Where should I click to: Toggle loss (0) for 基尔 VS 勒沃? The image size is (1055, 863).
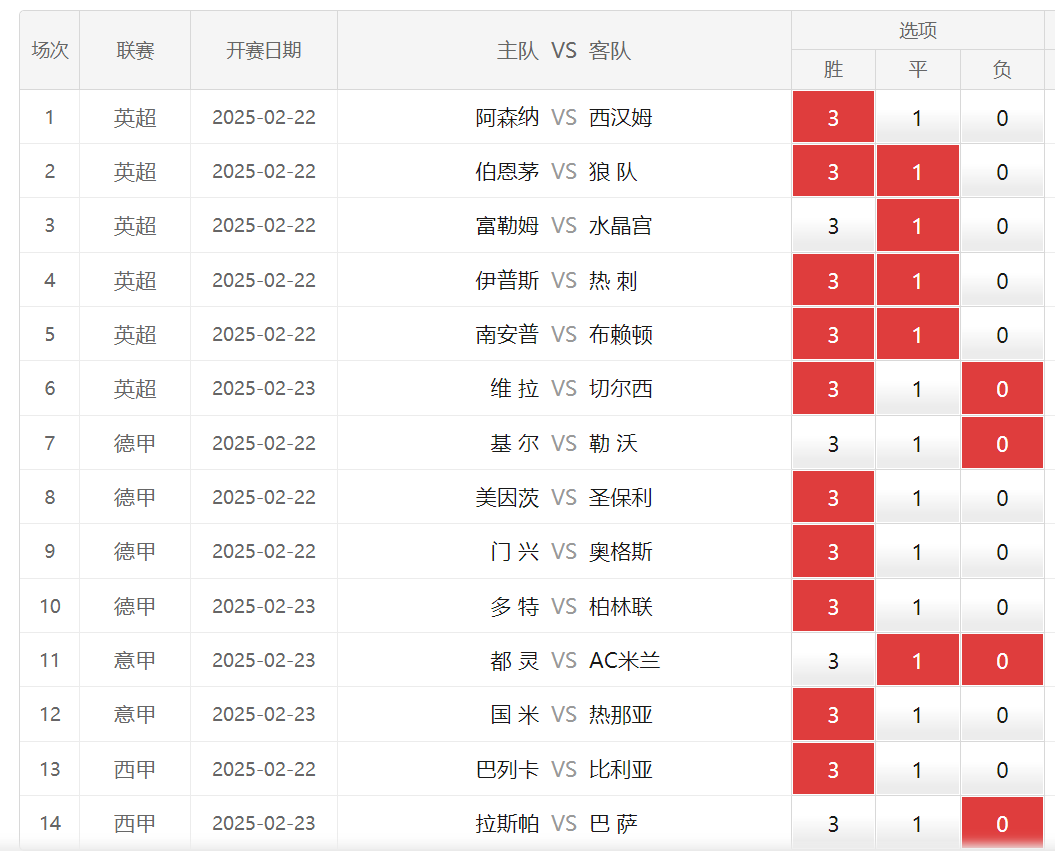[x=1003, y=443]
